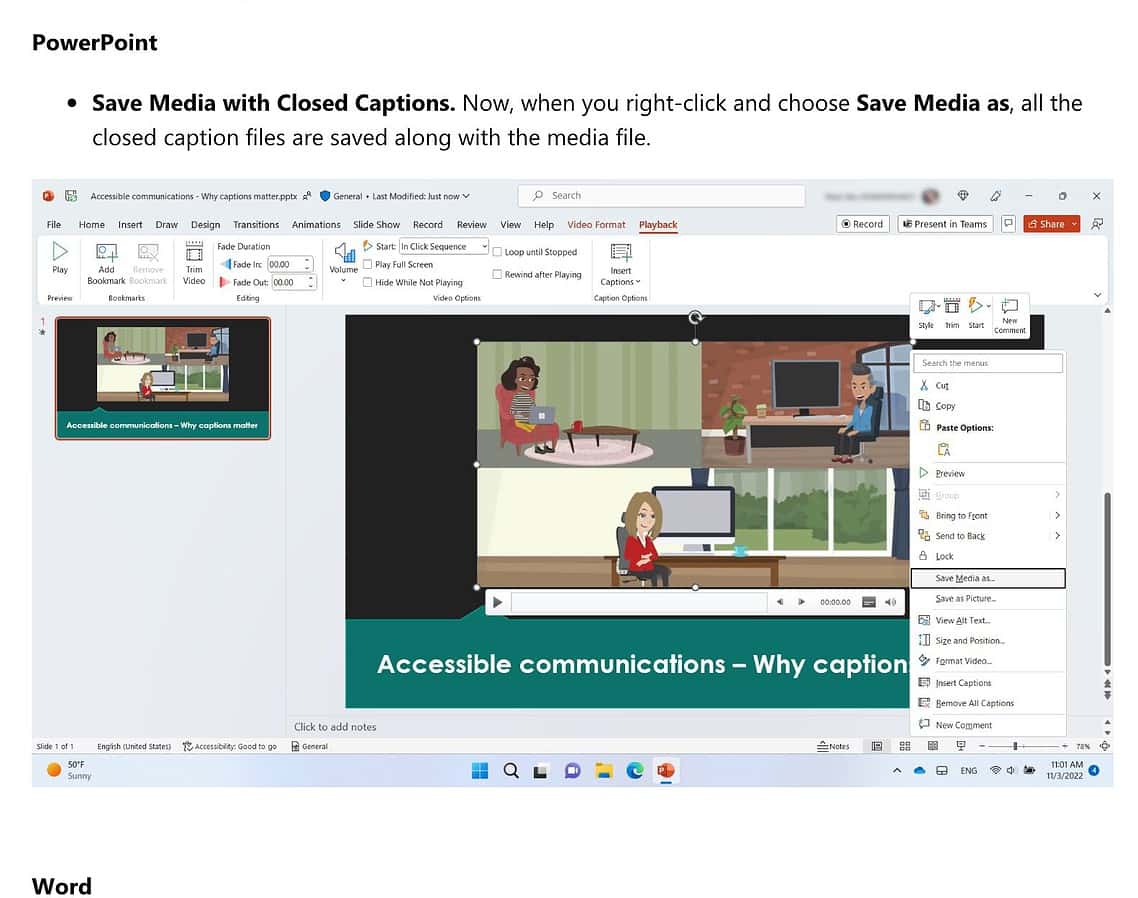
Task: Switch to the Playback ribbon tab
Action: (658, 224)
